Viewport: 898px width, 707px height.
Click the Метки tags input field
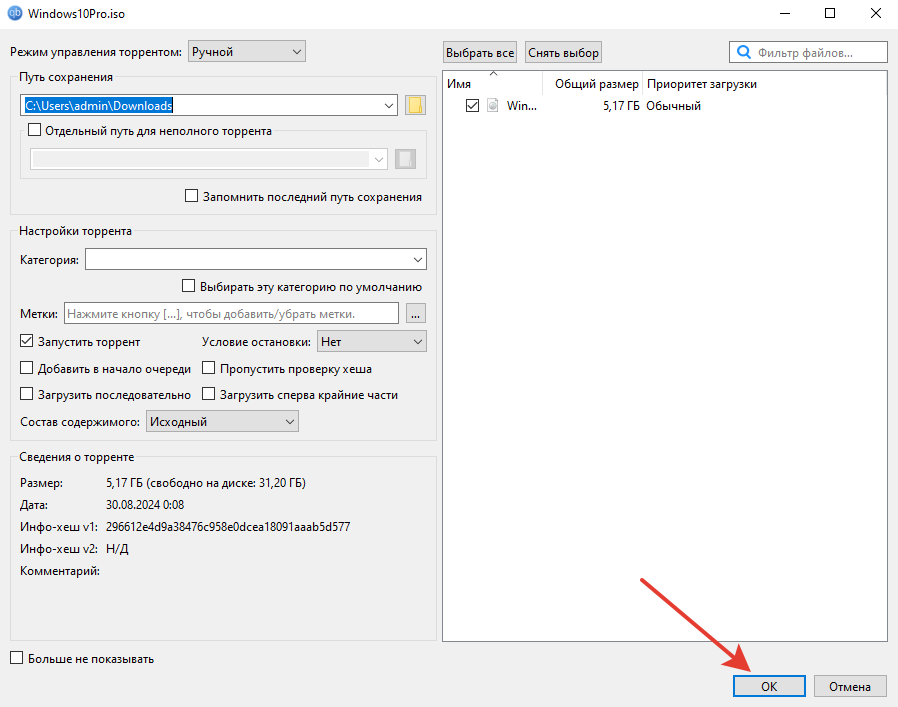(x=231, y=313)
